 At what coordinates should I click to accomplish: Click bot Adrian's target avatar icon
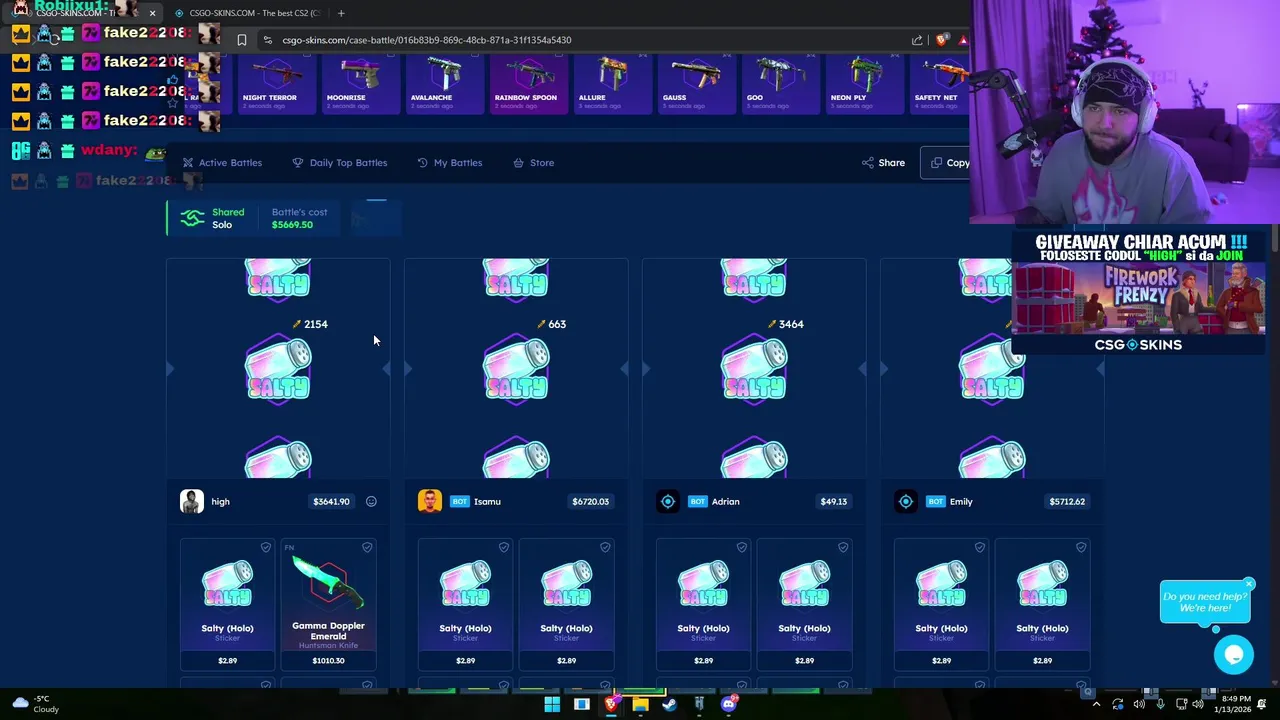coord(668,501)
